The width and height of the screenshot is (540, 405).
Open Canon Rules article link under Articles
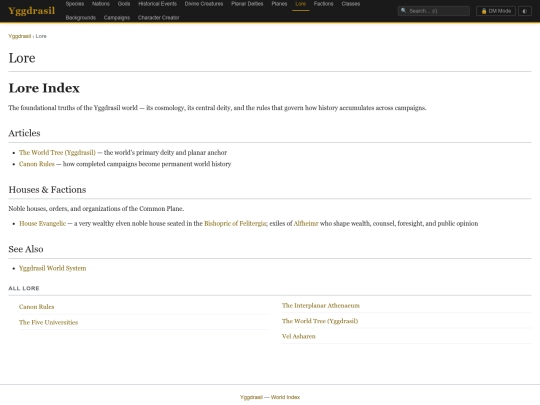click(37, 164)
